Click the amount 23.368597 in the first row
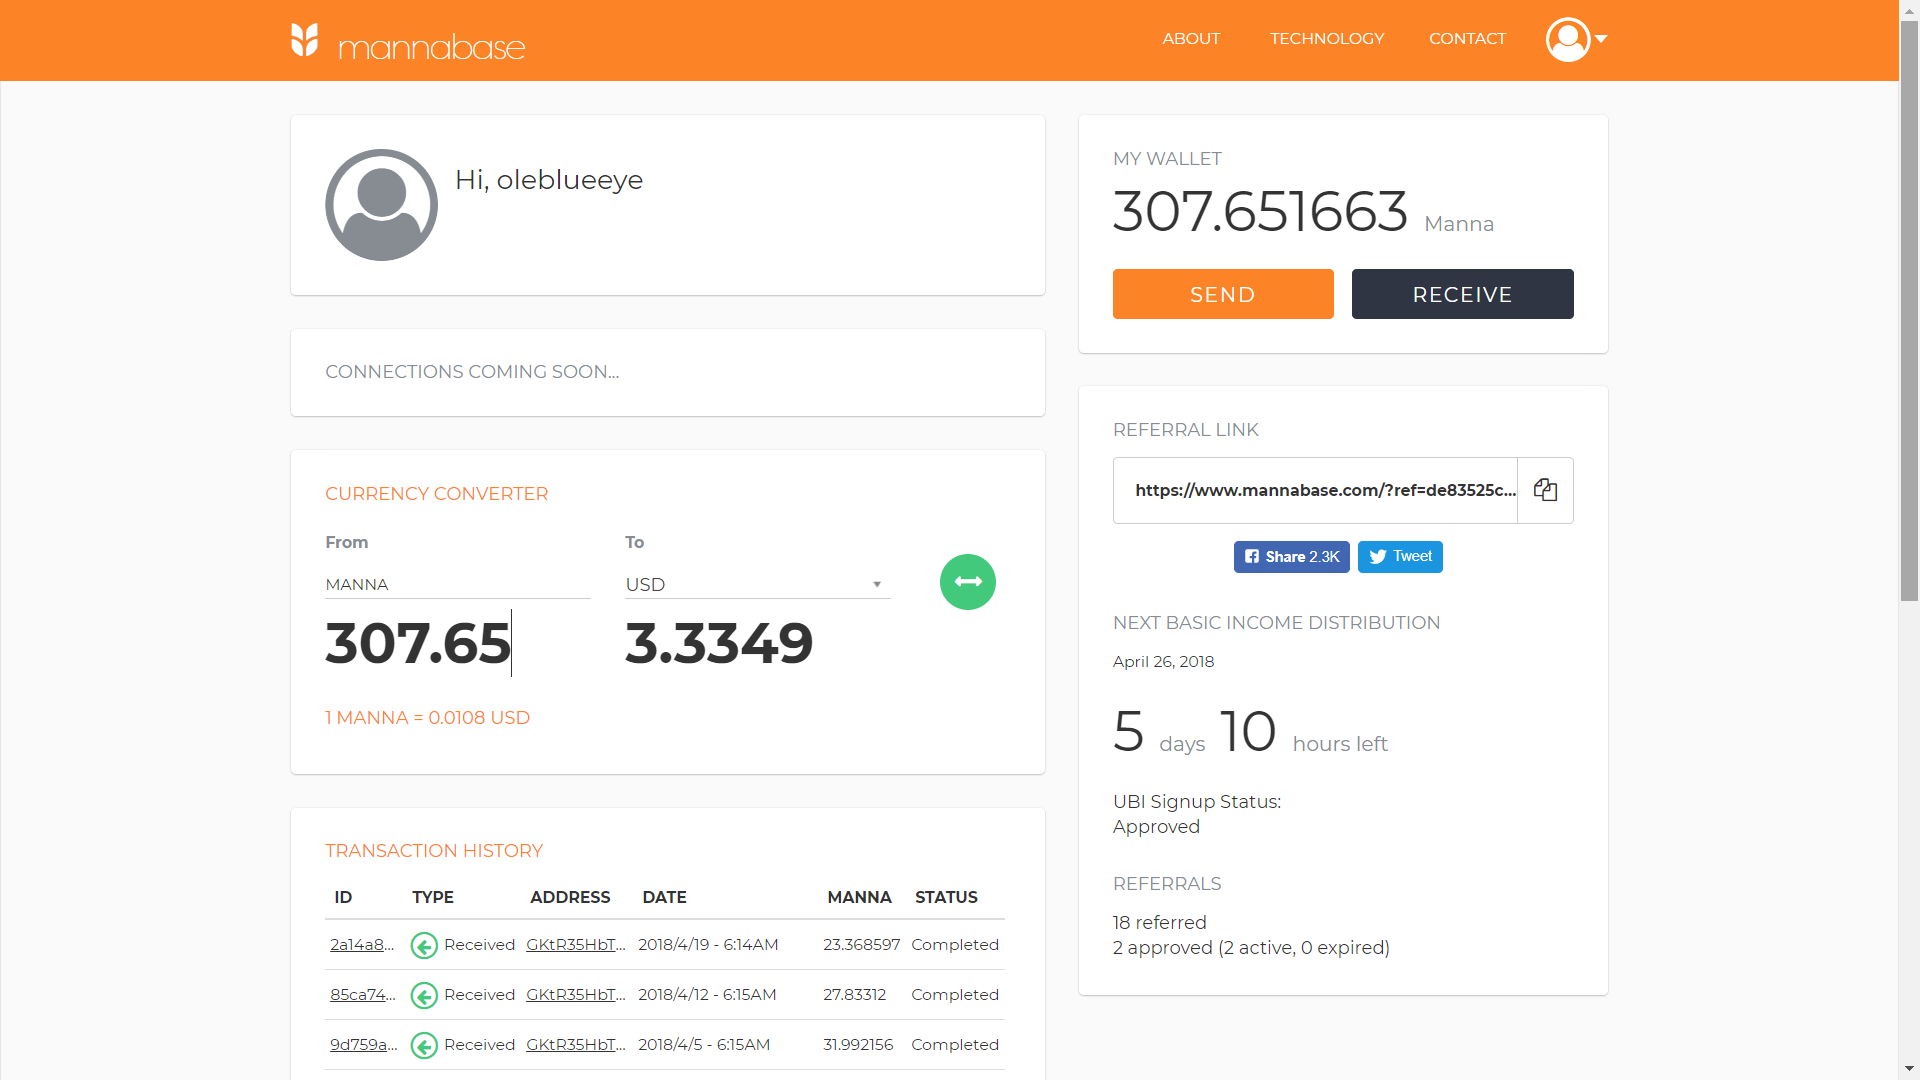The image size is (1920, 1080). coord(862,945)
